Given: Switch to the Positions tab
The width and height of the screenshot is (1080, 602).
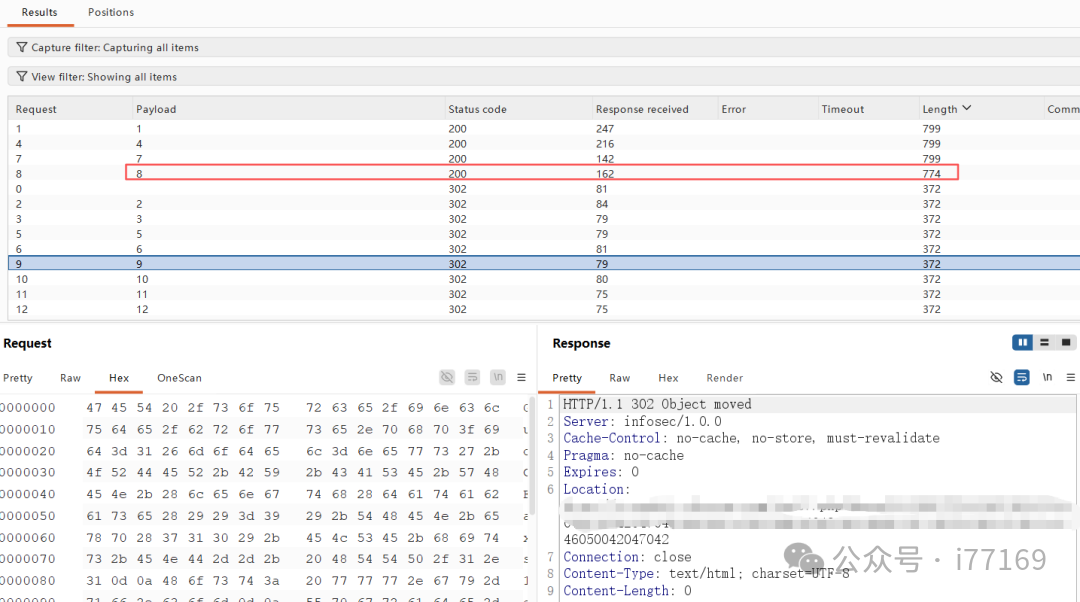Looking at the screenshot, I should pos(110,12).
